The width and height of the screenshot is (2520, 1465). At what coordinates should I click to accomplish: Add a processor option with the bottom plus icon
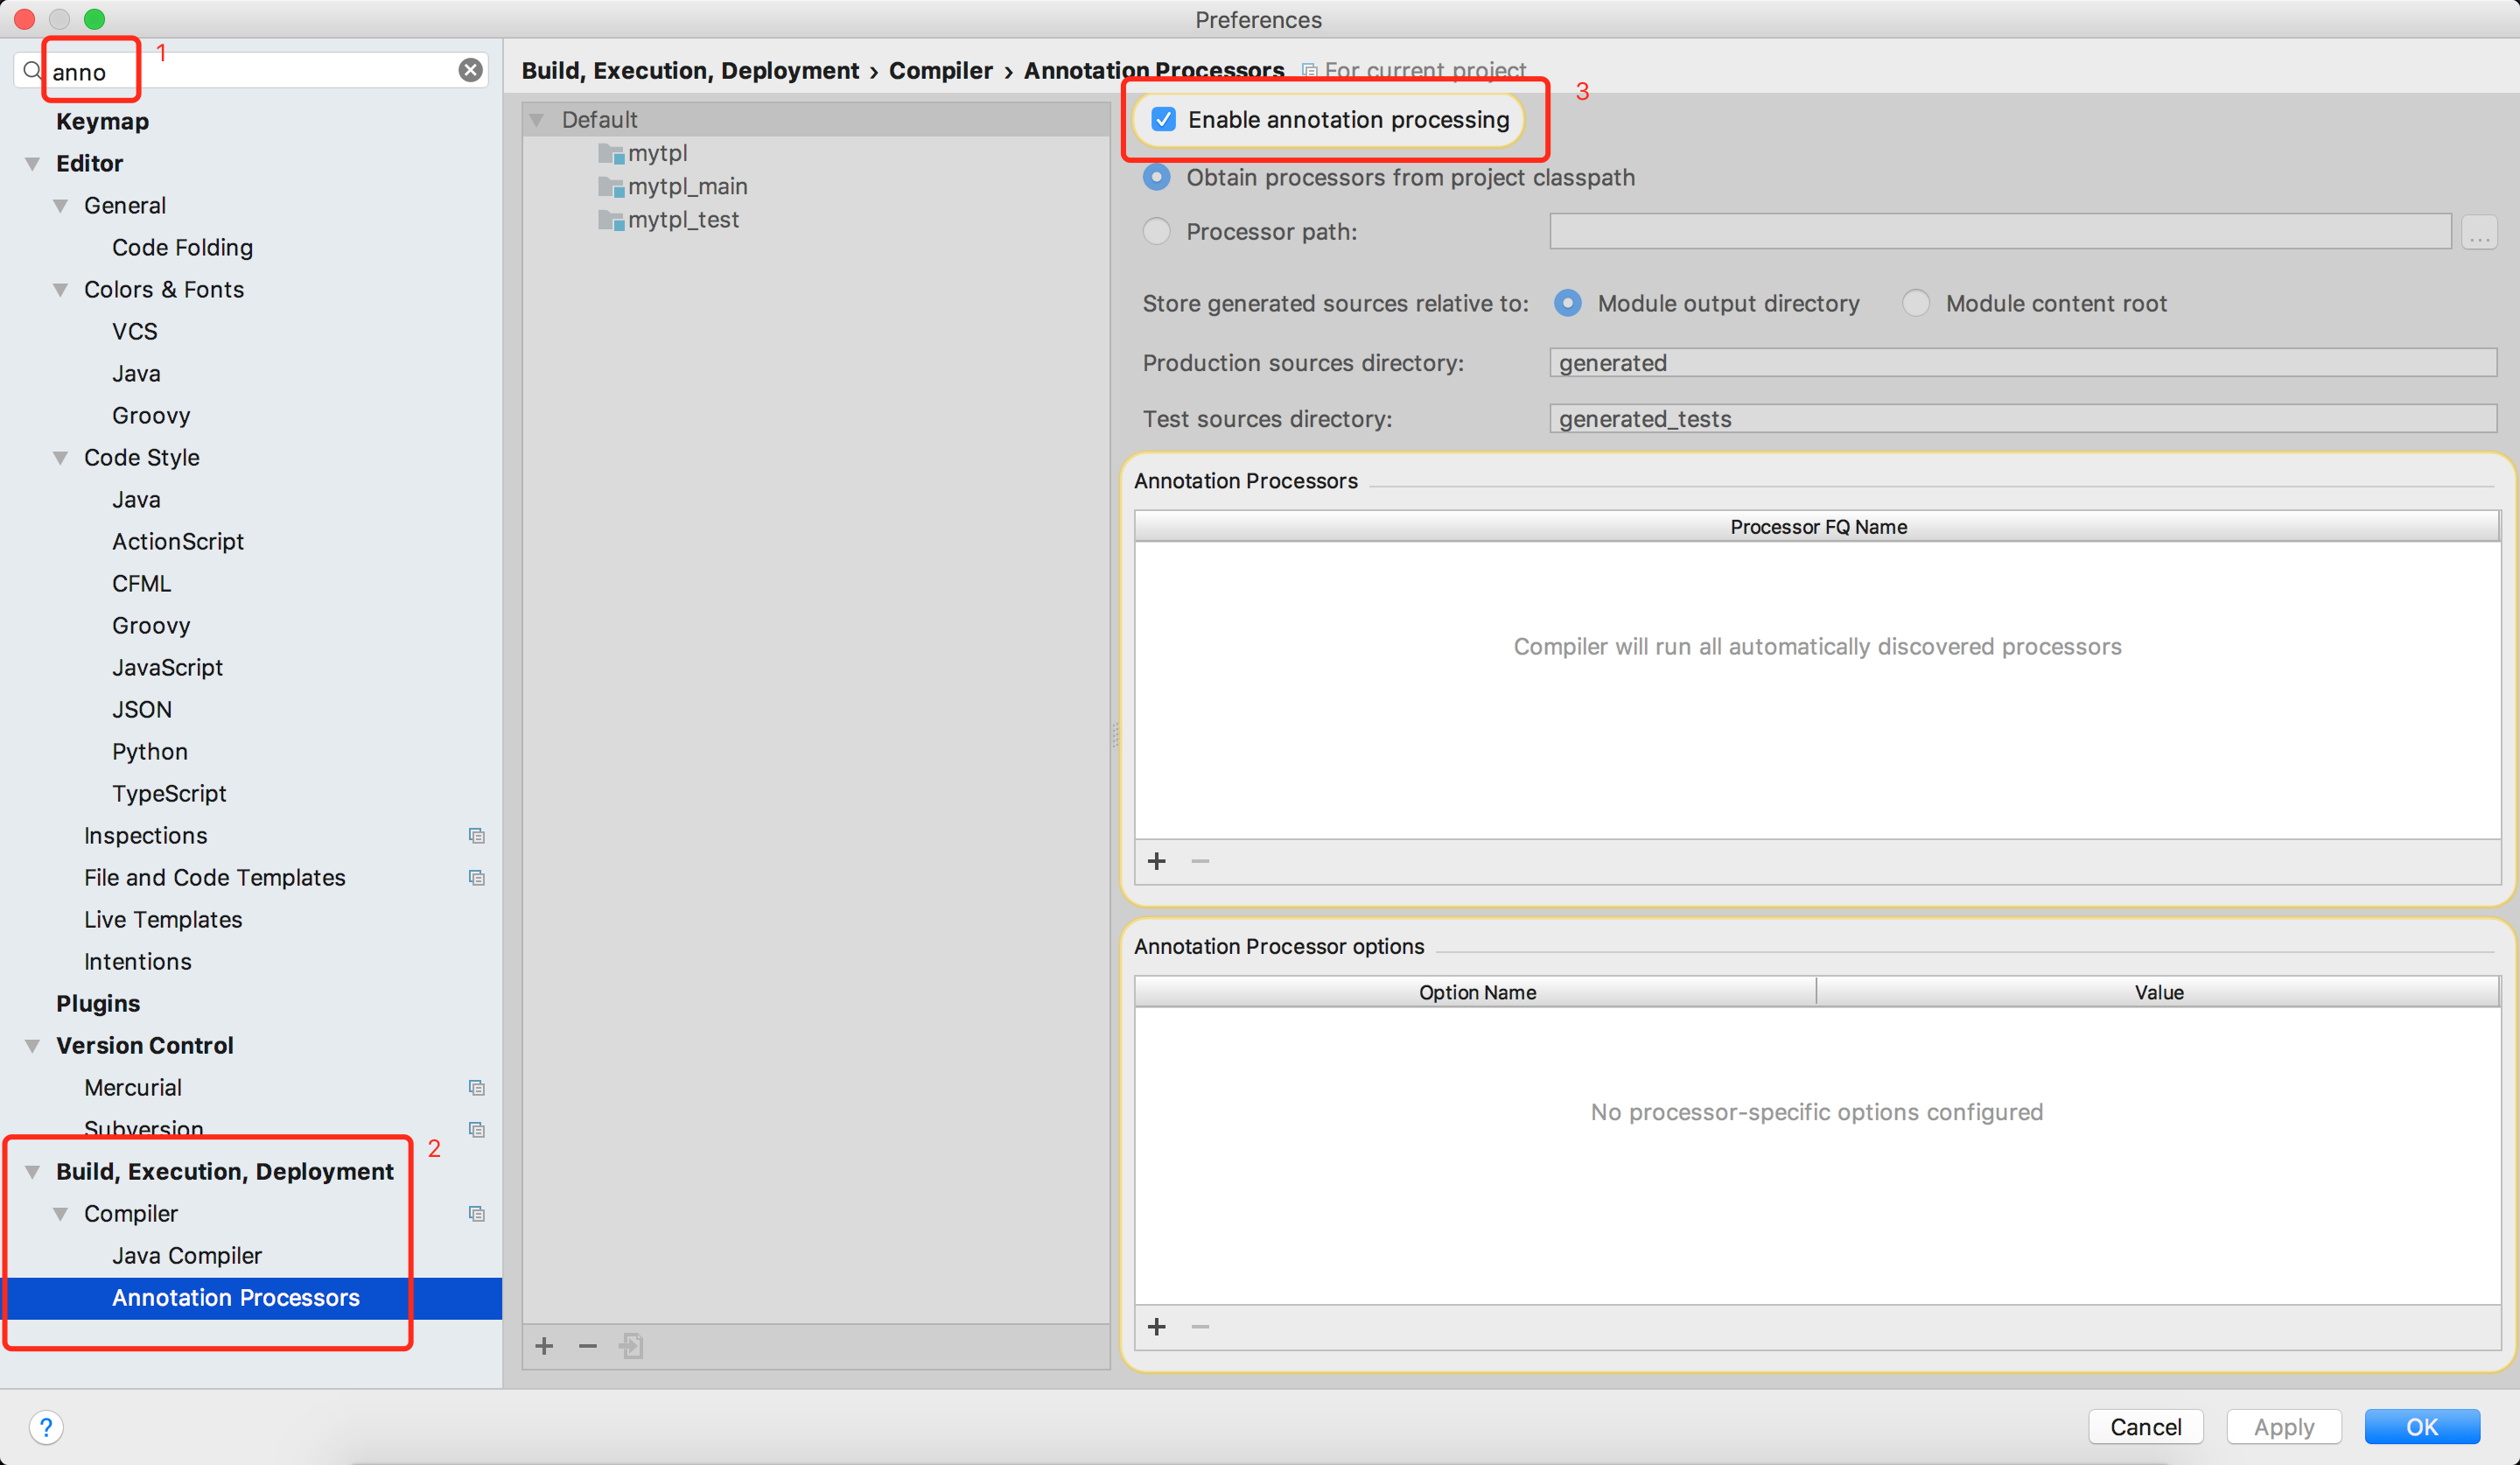point(1157,1326)
